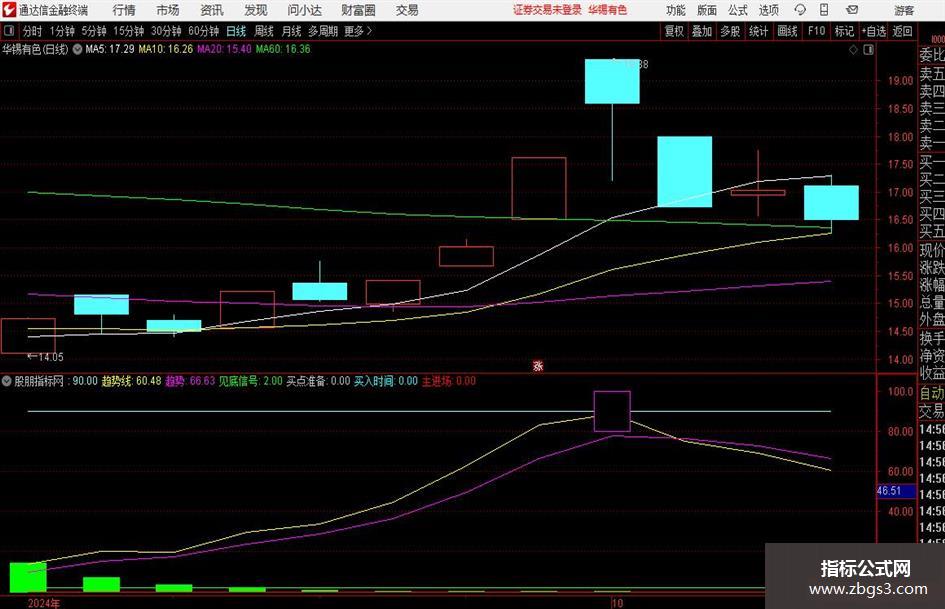The width and height of the screenshot is (945, 609).
Task: Open the 行情 menu
Action: tap(124, 10)
